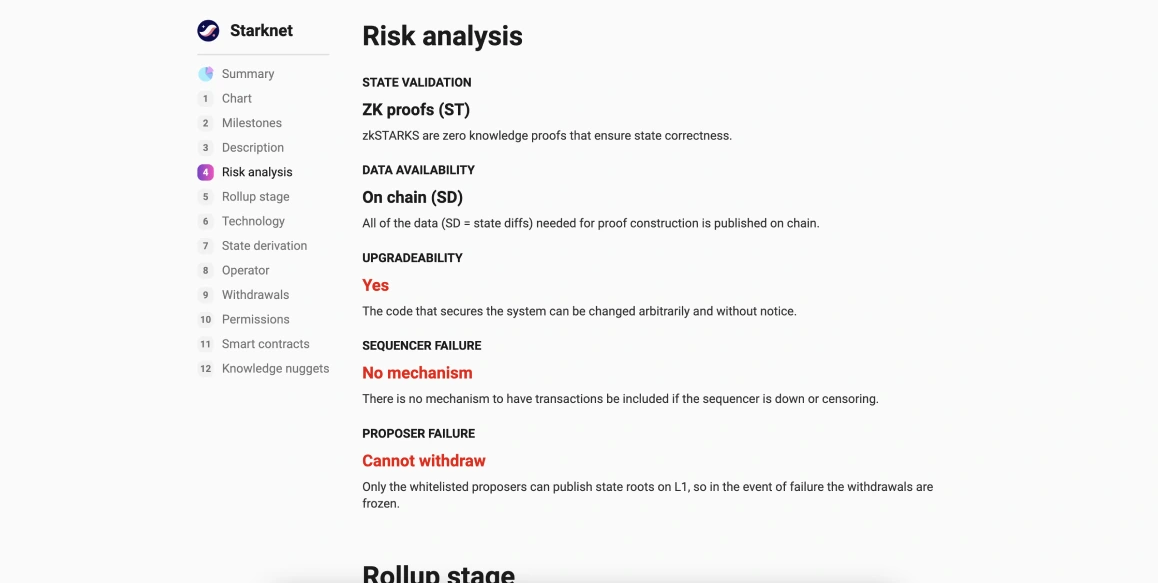Click the Summary pie chart icon
Viewport: 1158px width, 583px height.
pyautogui.click(x=206, y=74)
